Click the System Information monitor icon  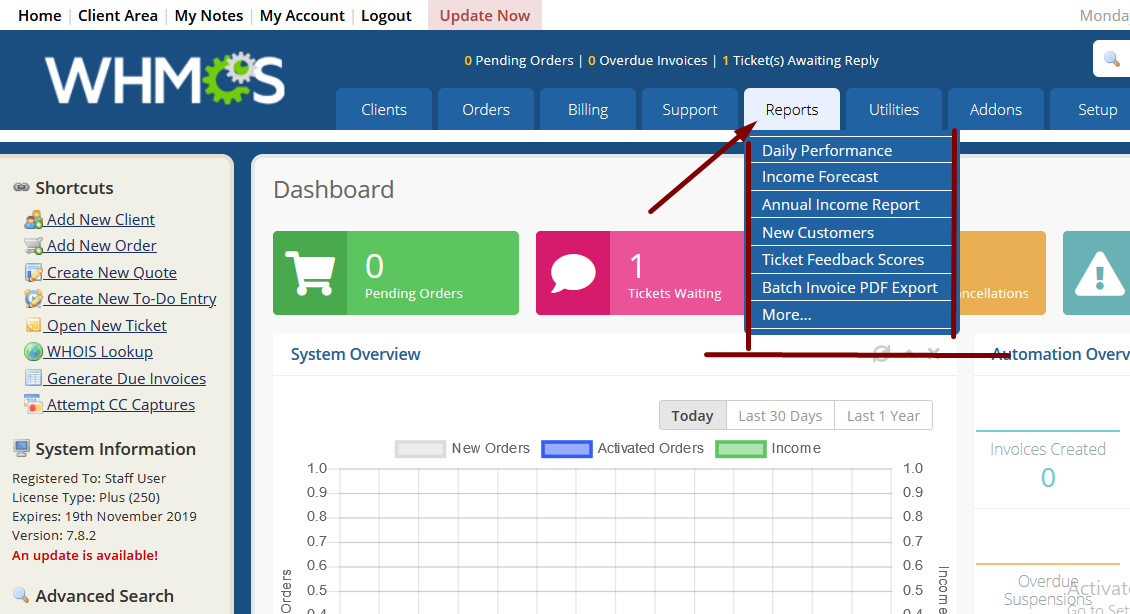pyautogui.click(x=22, y=449)
